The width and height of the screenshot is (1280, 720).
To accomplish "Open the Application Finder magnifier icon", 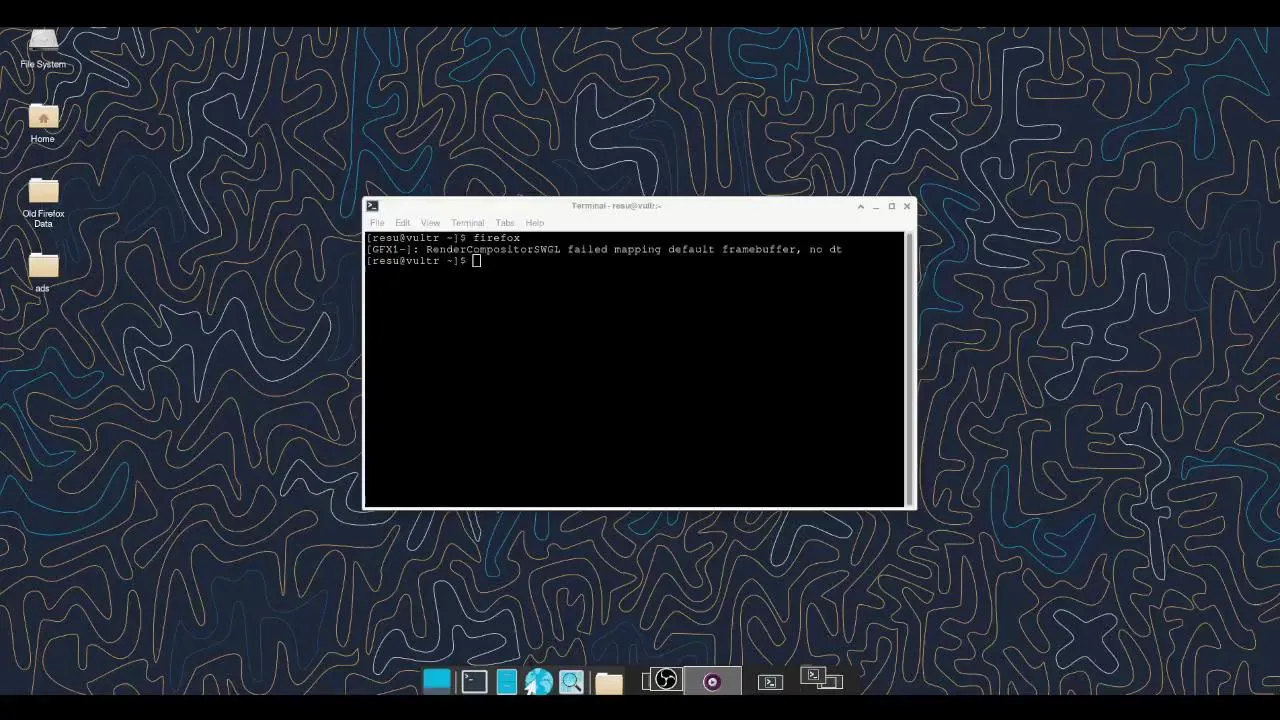I will pos(571,682).
